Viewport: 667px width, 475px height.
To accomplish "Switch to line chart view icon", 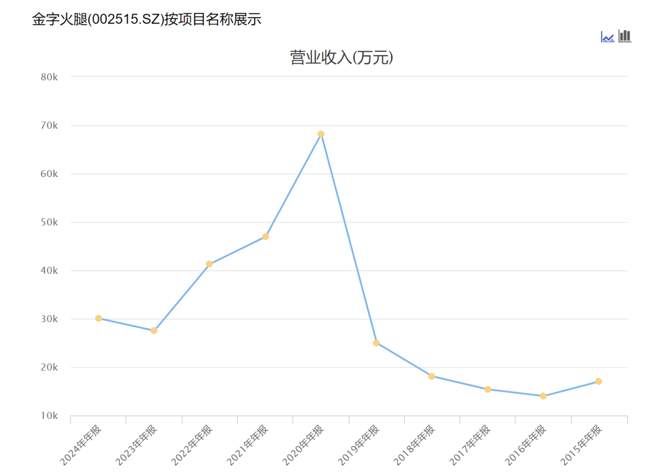I will (x=607, y=37).
